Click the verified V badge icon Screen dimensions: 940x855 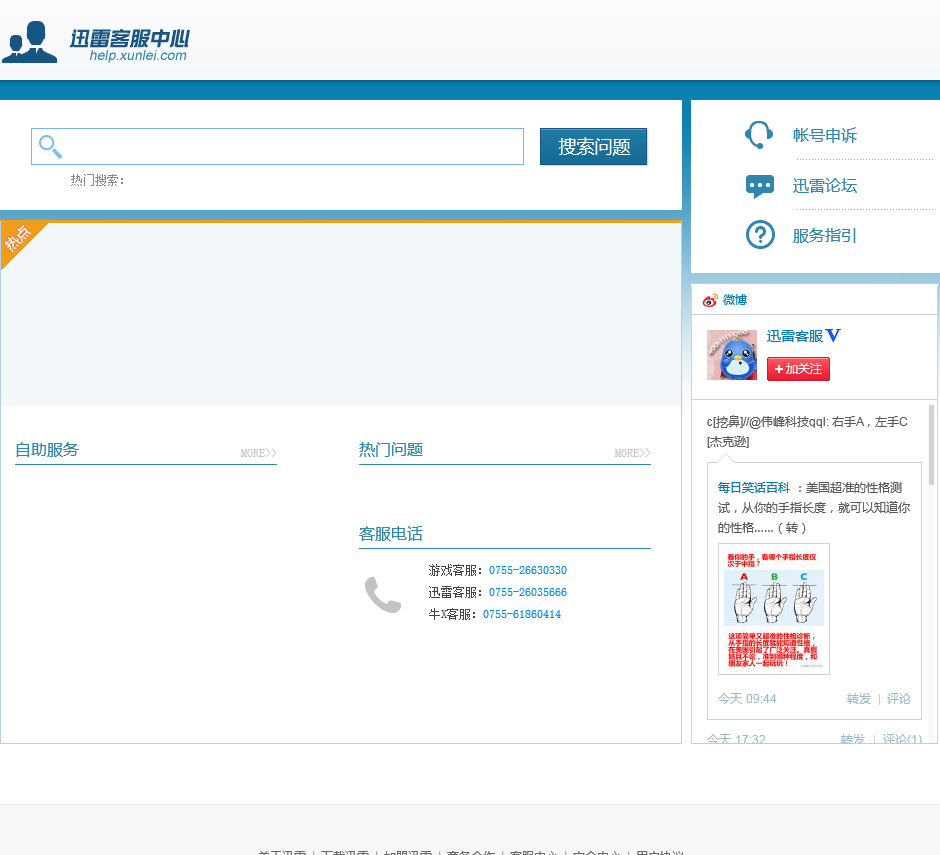click(x=833, y=335)
